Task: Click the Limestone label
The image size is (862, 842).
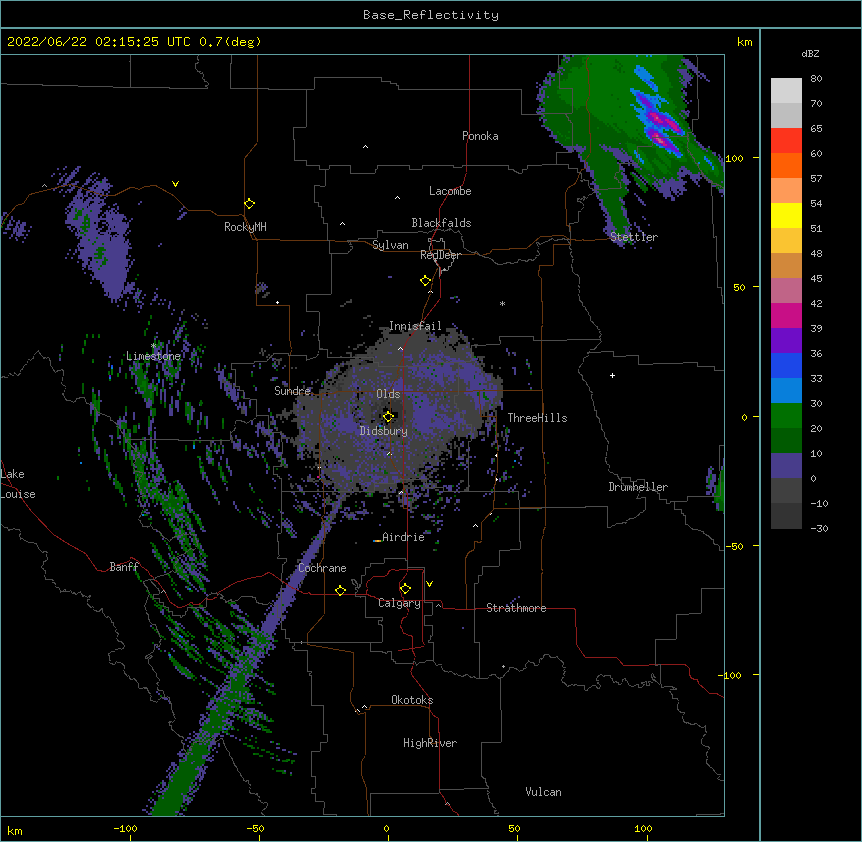Action: pyautogui.click(x=153, y=356)
